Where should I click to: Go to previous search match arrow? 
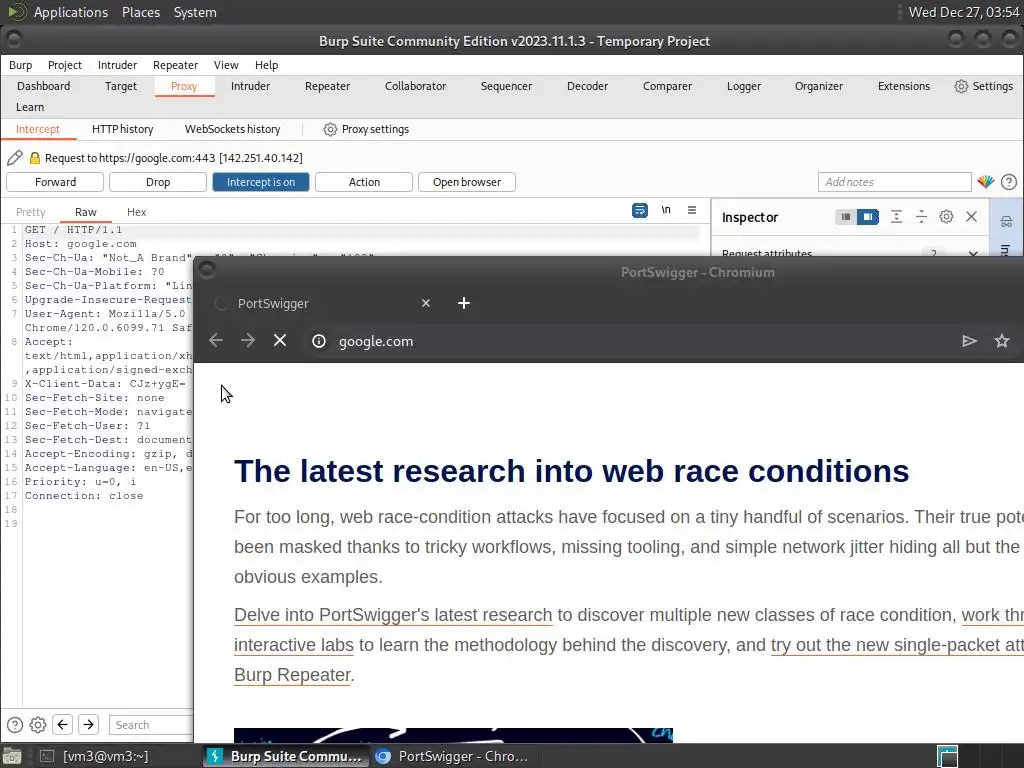click(63, 724)
